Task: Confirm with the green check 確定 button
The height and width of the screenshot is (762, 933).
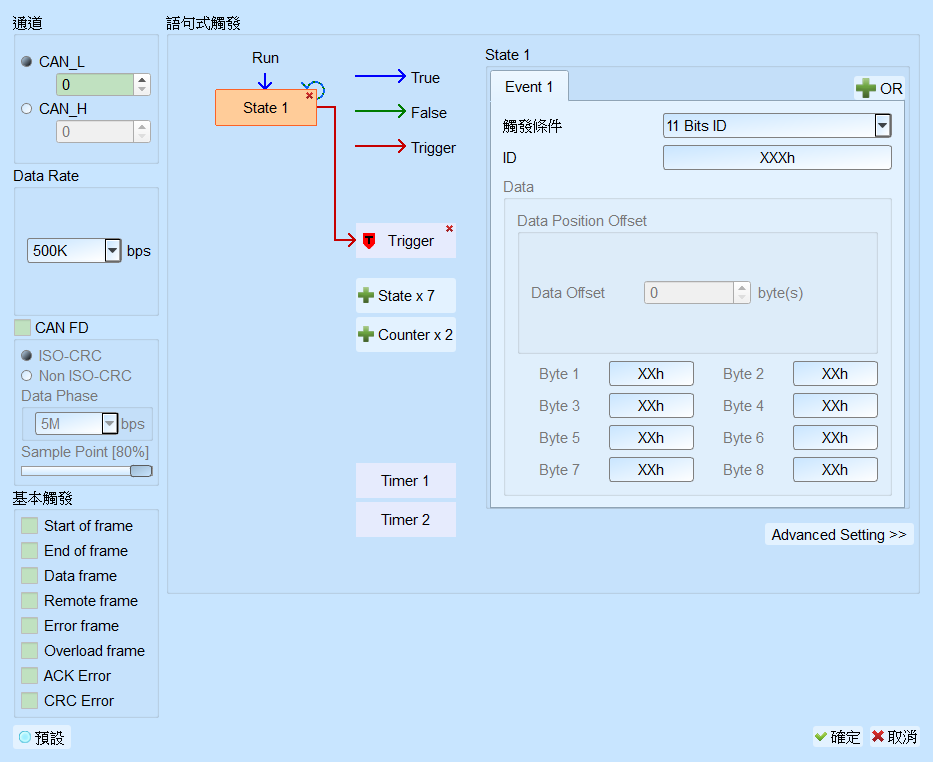Action: [x=838, y=737]
